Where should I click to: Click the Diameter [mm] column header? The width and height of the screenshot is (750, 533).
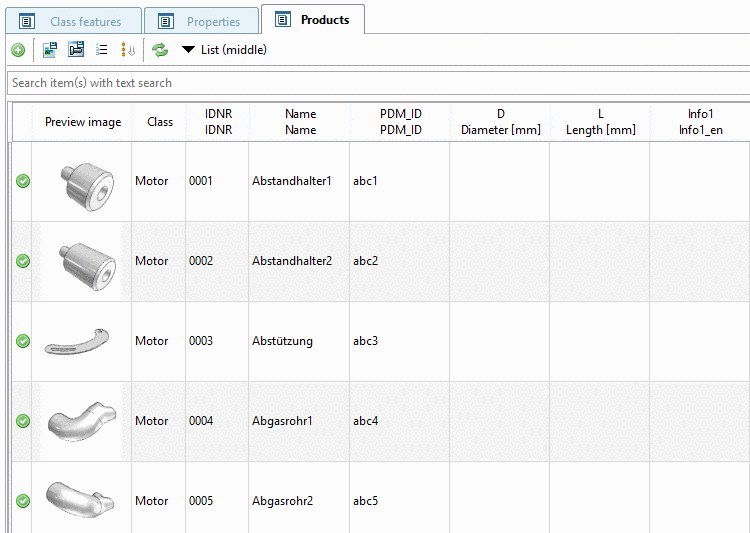tap(501, 122)
